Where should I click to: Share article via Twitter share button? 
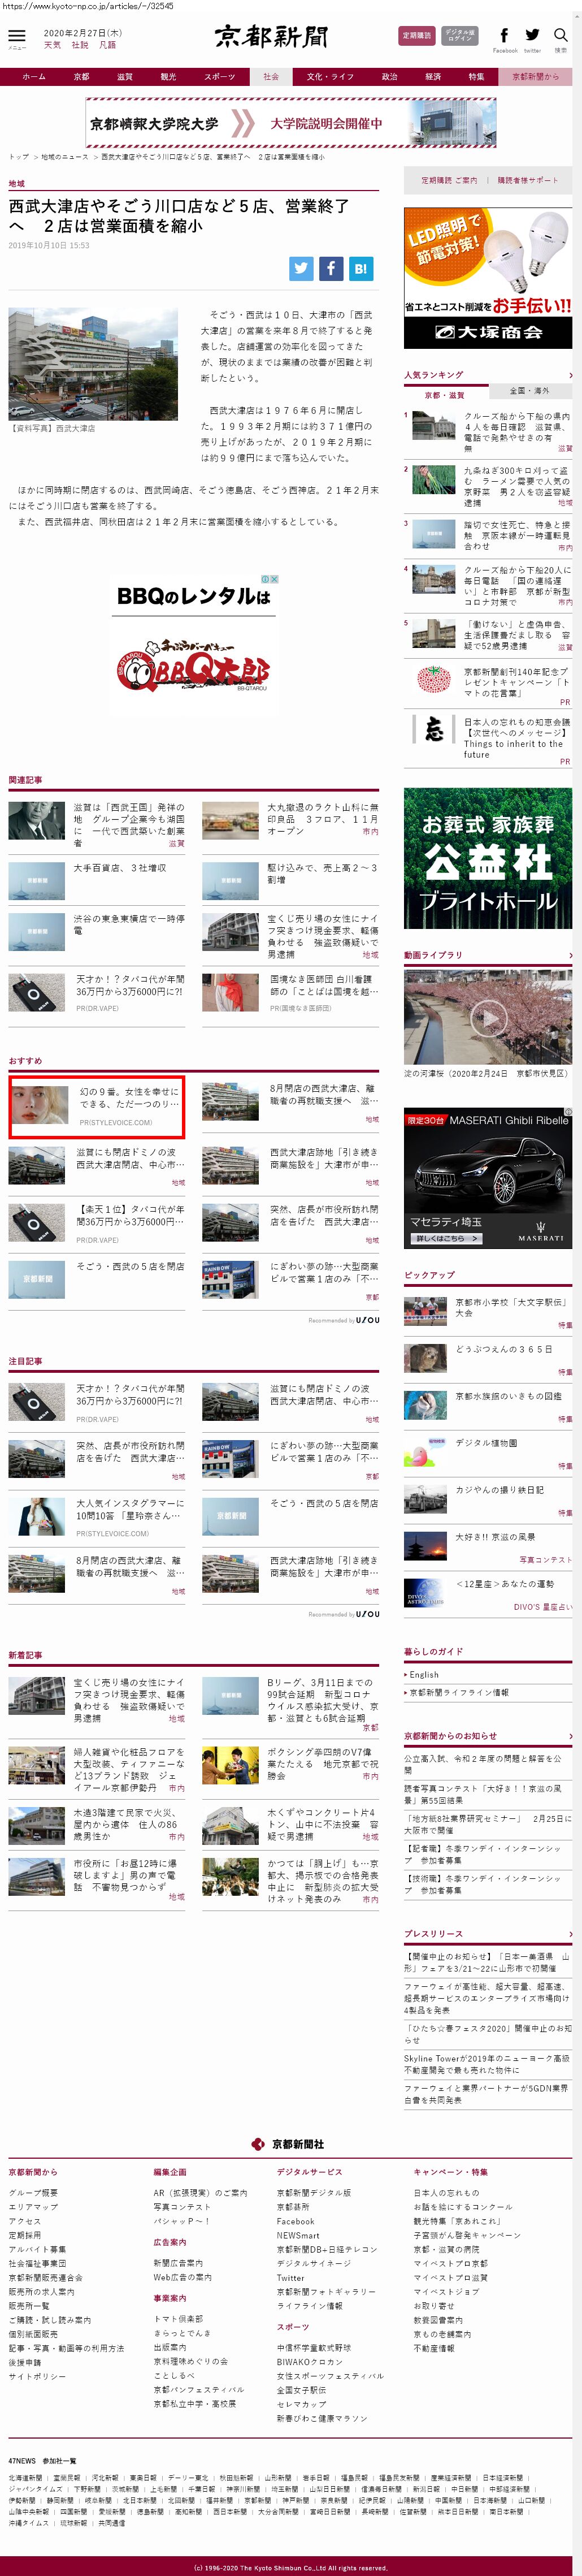[x=301, y=268]
